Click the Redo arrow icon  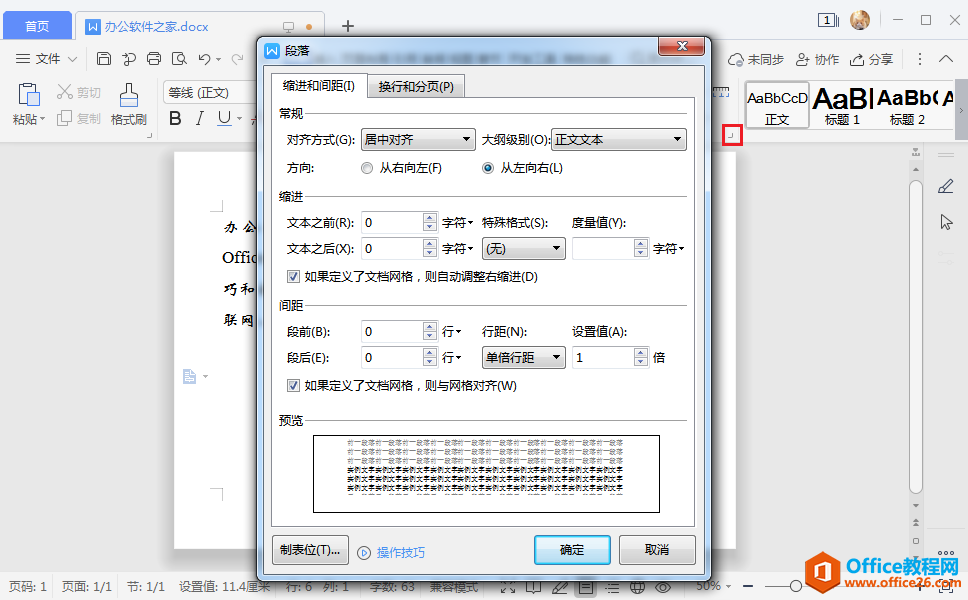tap(237, 59)
